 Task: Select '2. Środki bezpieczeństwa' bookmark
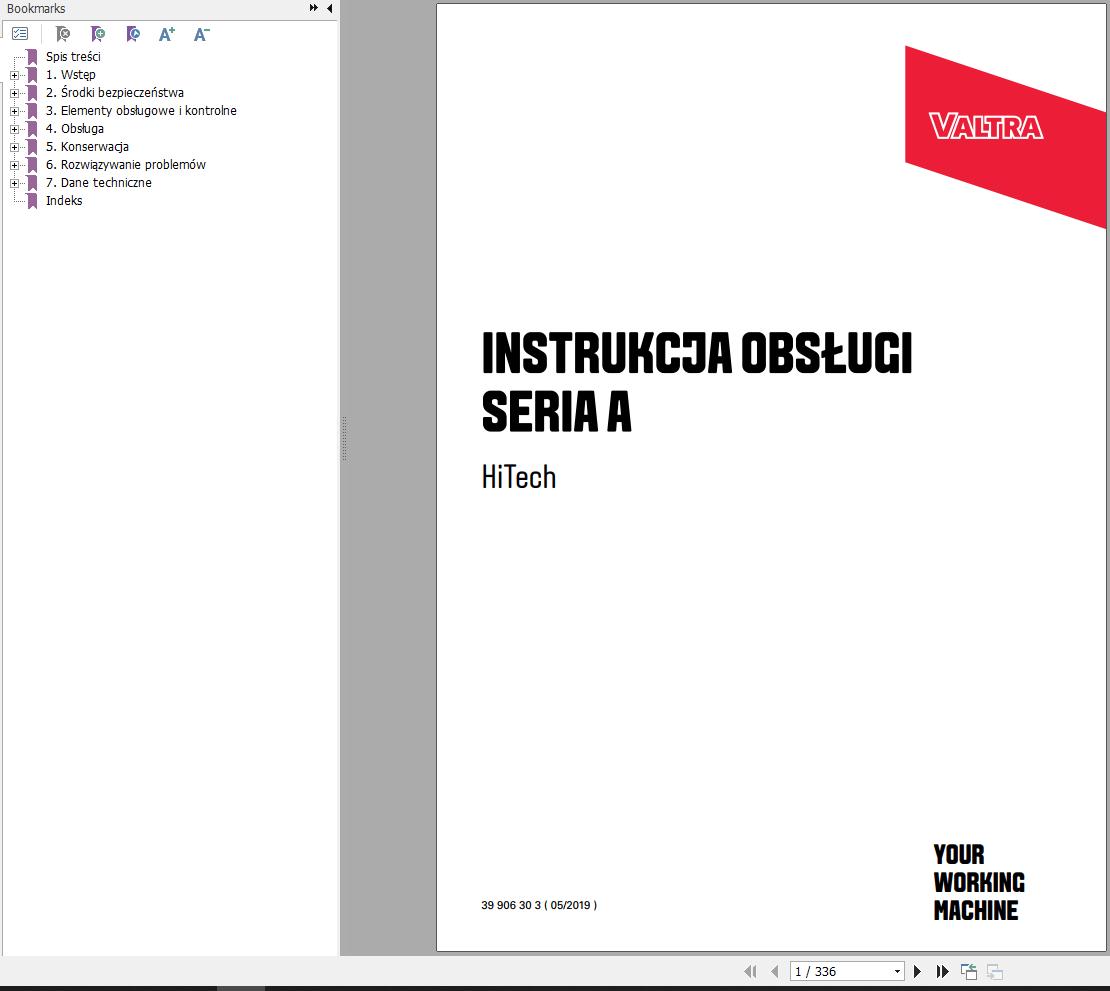pyautogui.click(x=115, y=93)
